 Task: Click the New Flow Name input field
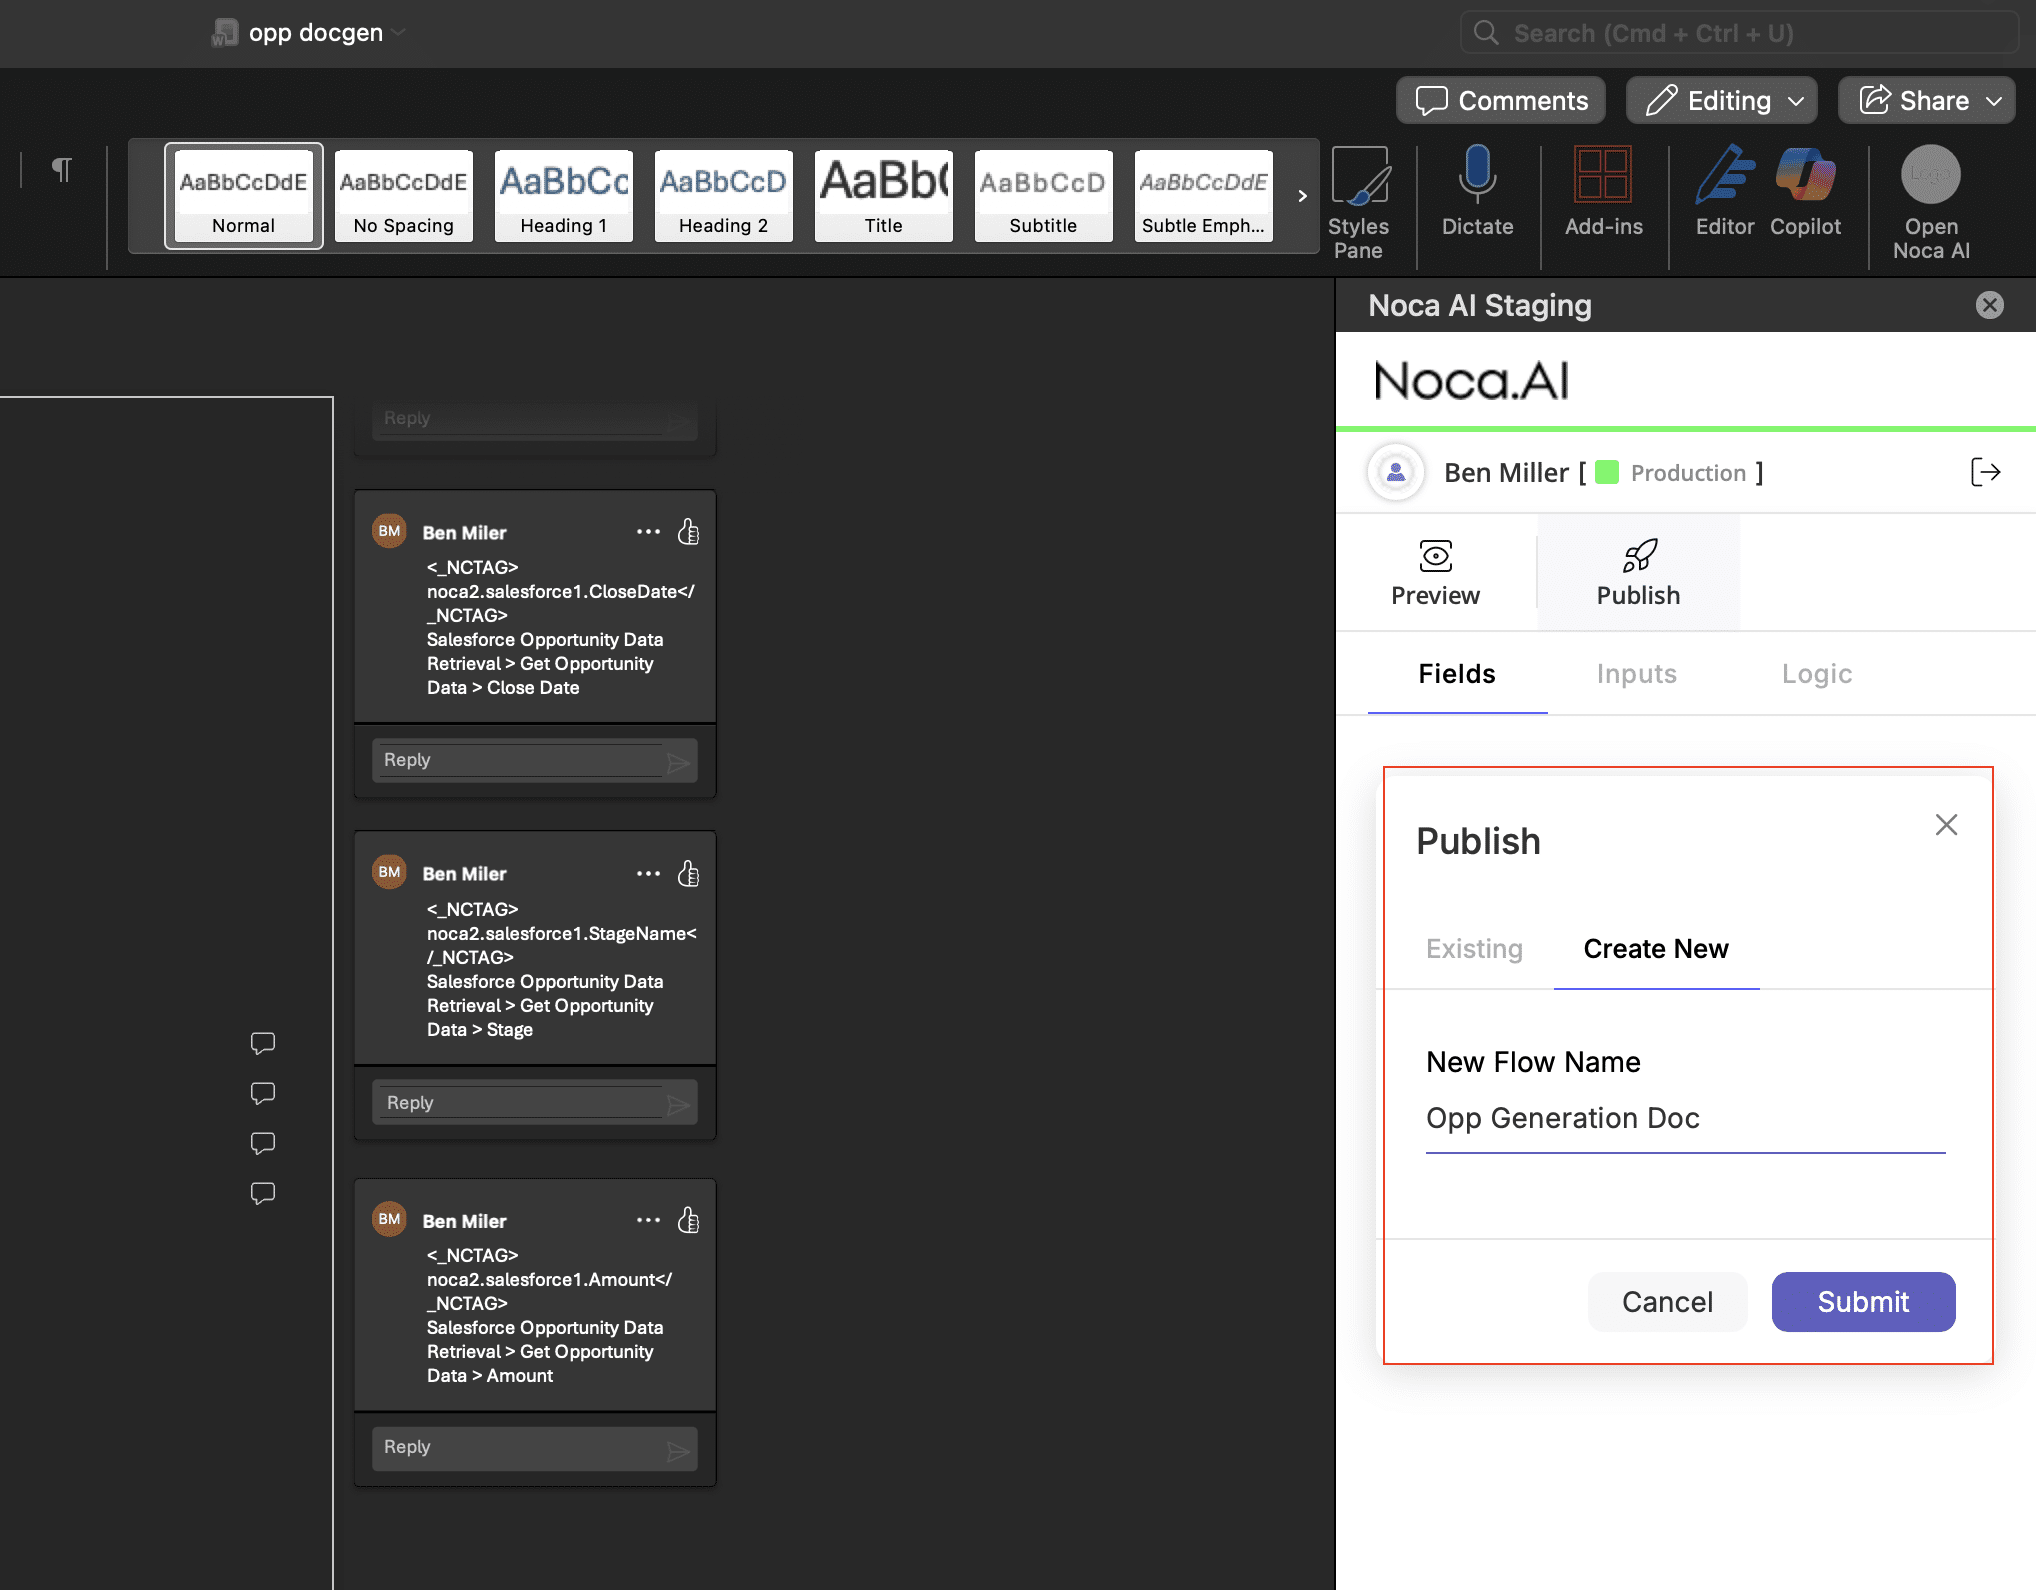click(x=1685, y=1118)
